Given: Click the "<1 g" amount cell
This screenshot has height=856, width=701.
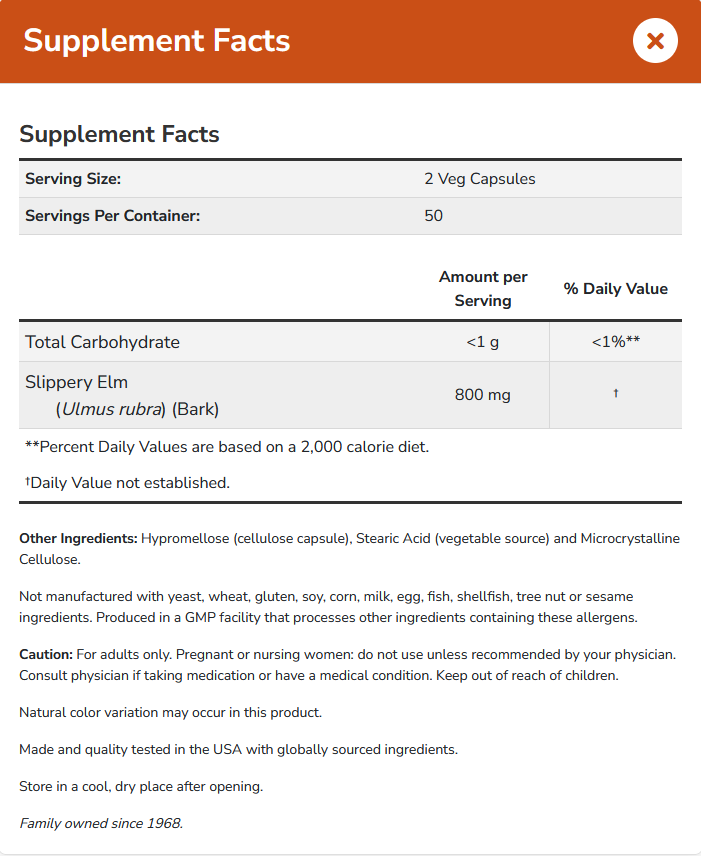Looking at the screenshot, I should [483, 342].
